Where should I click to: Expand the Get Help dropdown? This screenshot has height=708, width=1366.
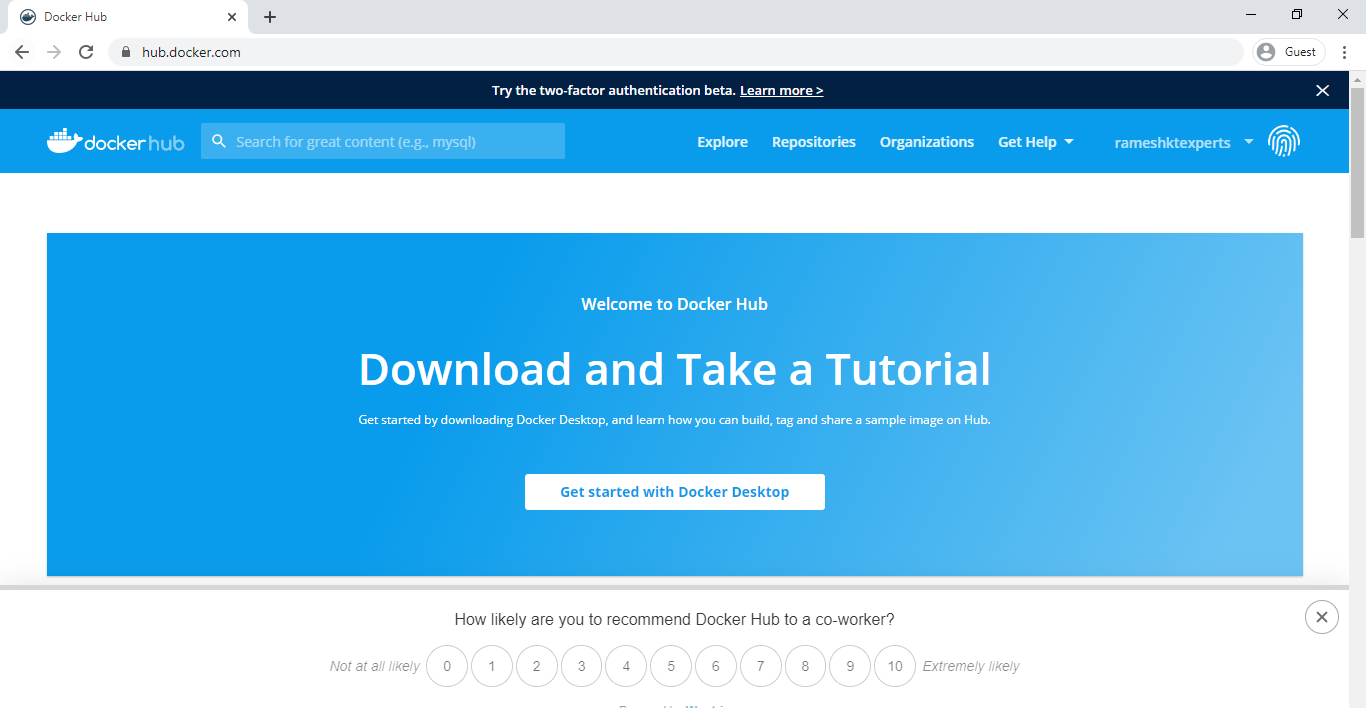tap(1036, 142)
